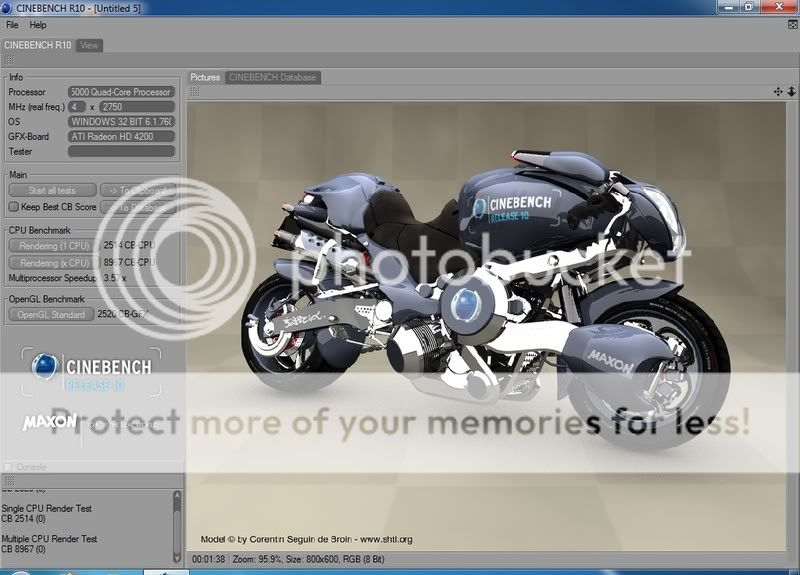Viewport: 800px width, 575px height.
Task: Click the grip handle below CINEBENCH R10 tab
Action: 8,61
